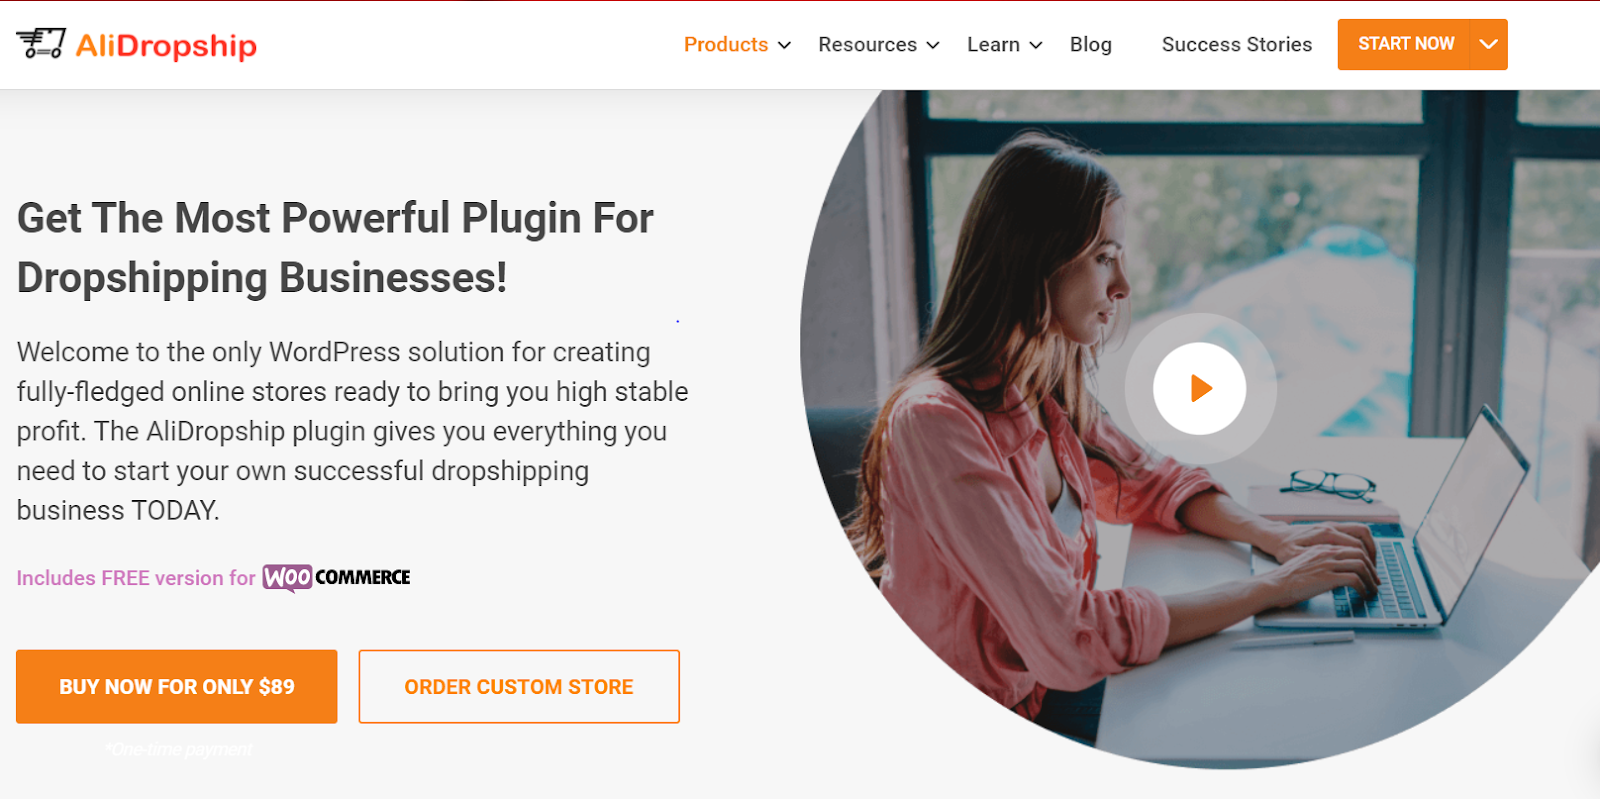
Task: Click the woman at laptop image
Action: (x=1200, y=430)
